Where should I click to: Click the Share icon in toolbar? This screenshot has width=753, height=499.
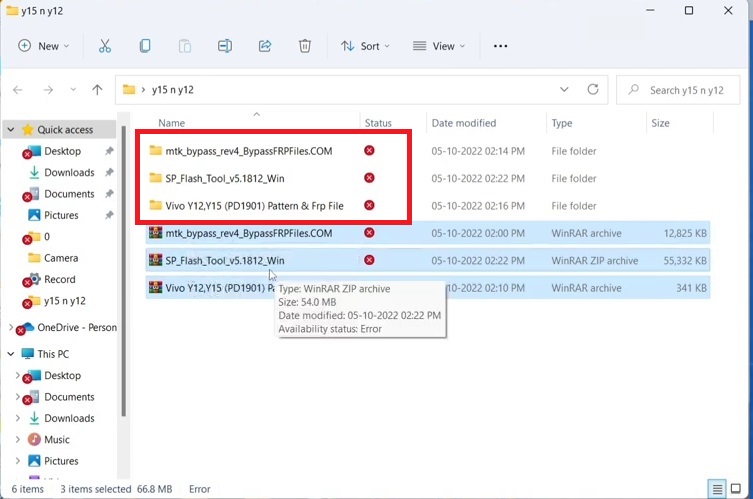pos(265,46)
